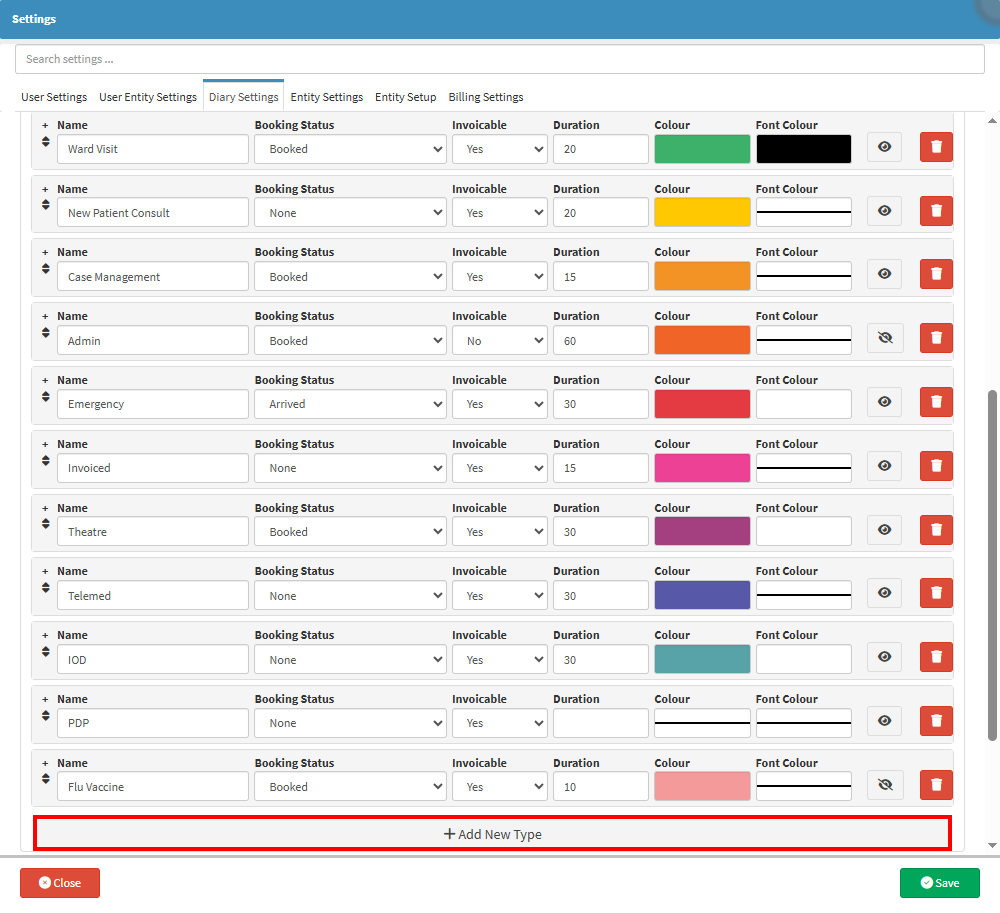Screen dimensions: 1000x913
Task: Open the User Entity Settings tab
Action: (148, 97)
